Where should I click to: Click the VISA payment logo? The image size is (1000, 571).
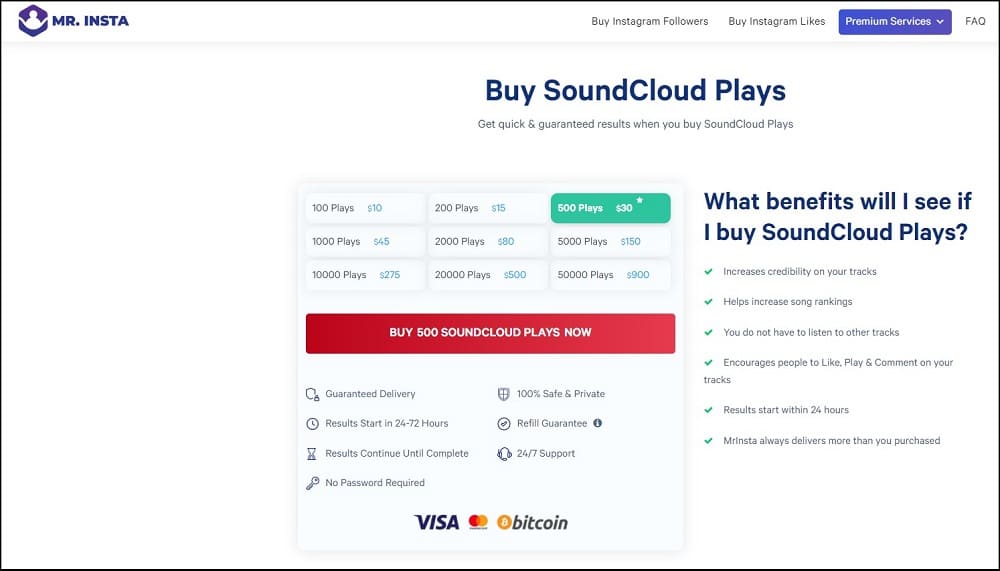[437, 523]
